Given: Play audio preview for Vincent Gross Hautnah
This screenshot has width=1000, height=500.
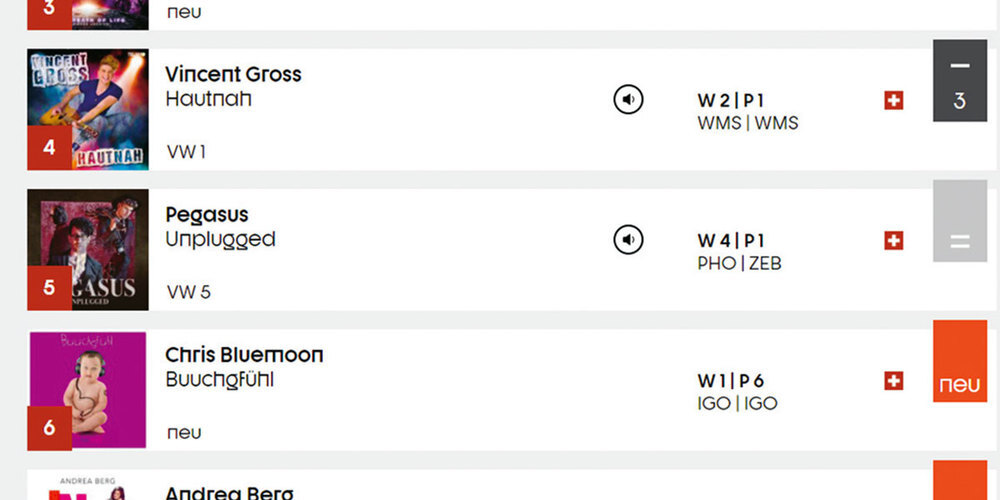Looking at the screenshot, I should tap(628, 99).
